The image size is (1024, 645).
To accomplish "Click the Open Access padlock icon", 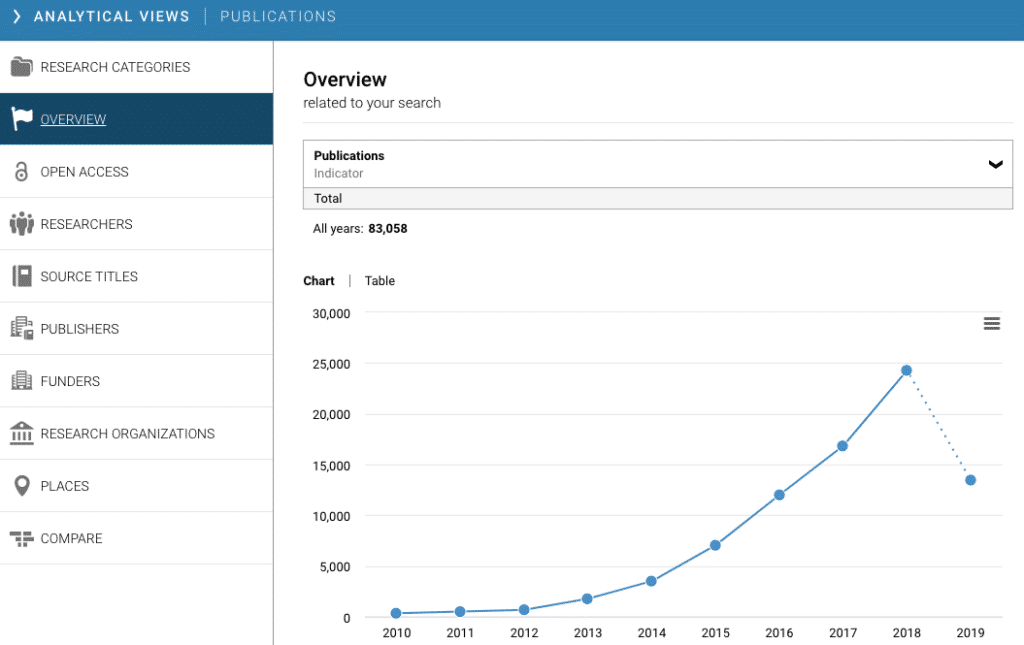I will (21, 172).
